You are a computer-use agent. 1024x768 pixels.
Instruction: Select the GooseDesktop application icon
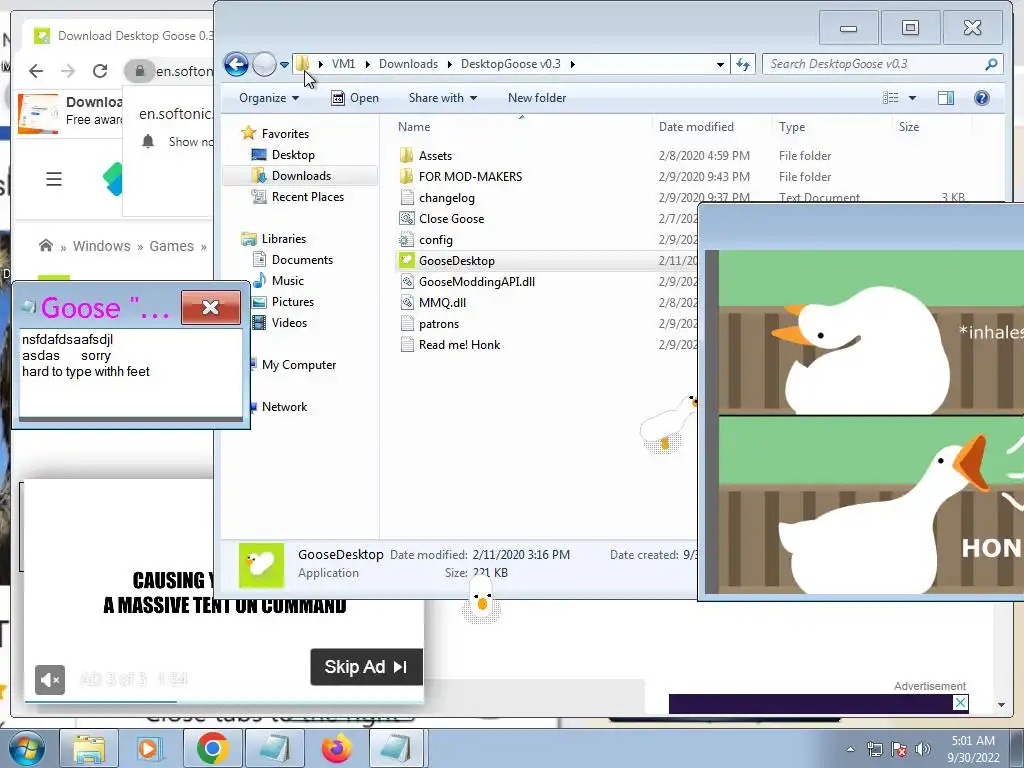407,260
